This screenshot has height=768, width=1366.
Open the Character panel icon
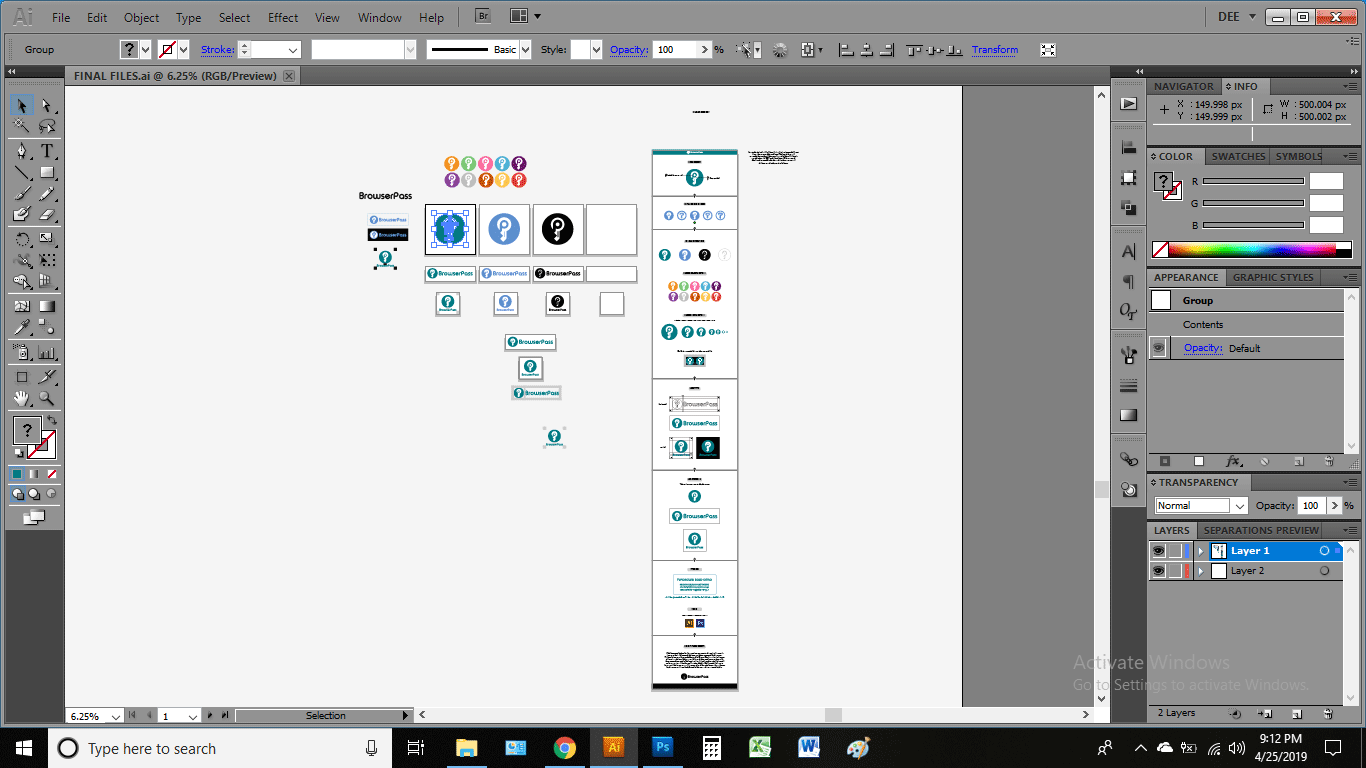(1129, 251)
